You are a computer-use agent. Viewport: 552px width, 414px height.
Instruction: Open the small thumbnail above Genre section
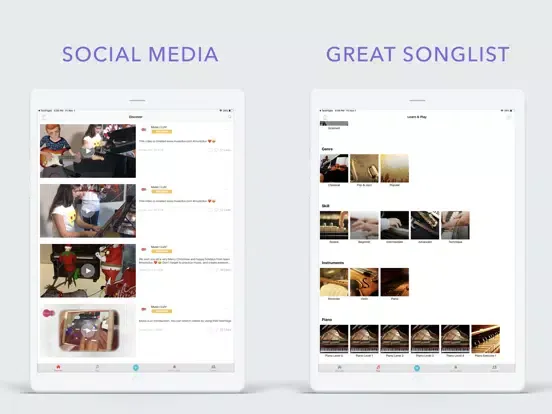(x=334, y=124)
